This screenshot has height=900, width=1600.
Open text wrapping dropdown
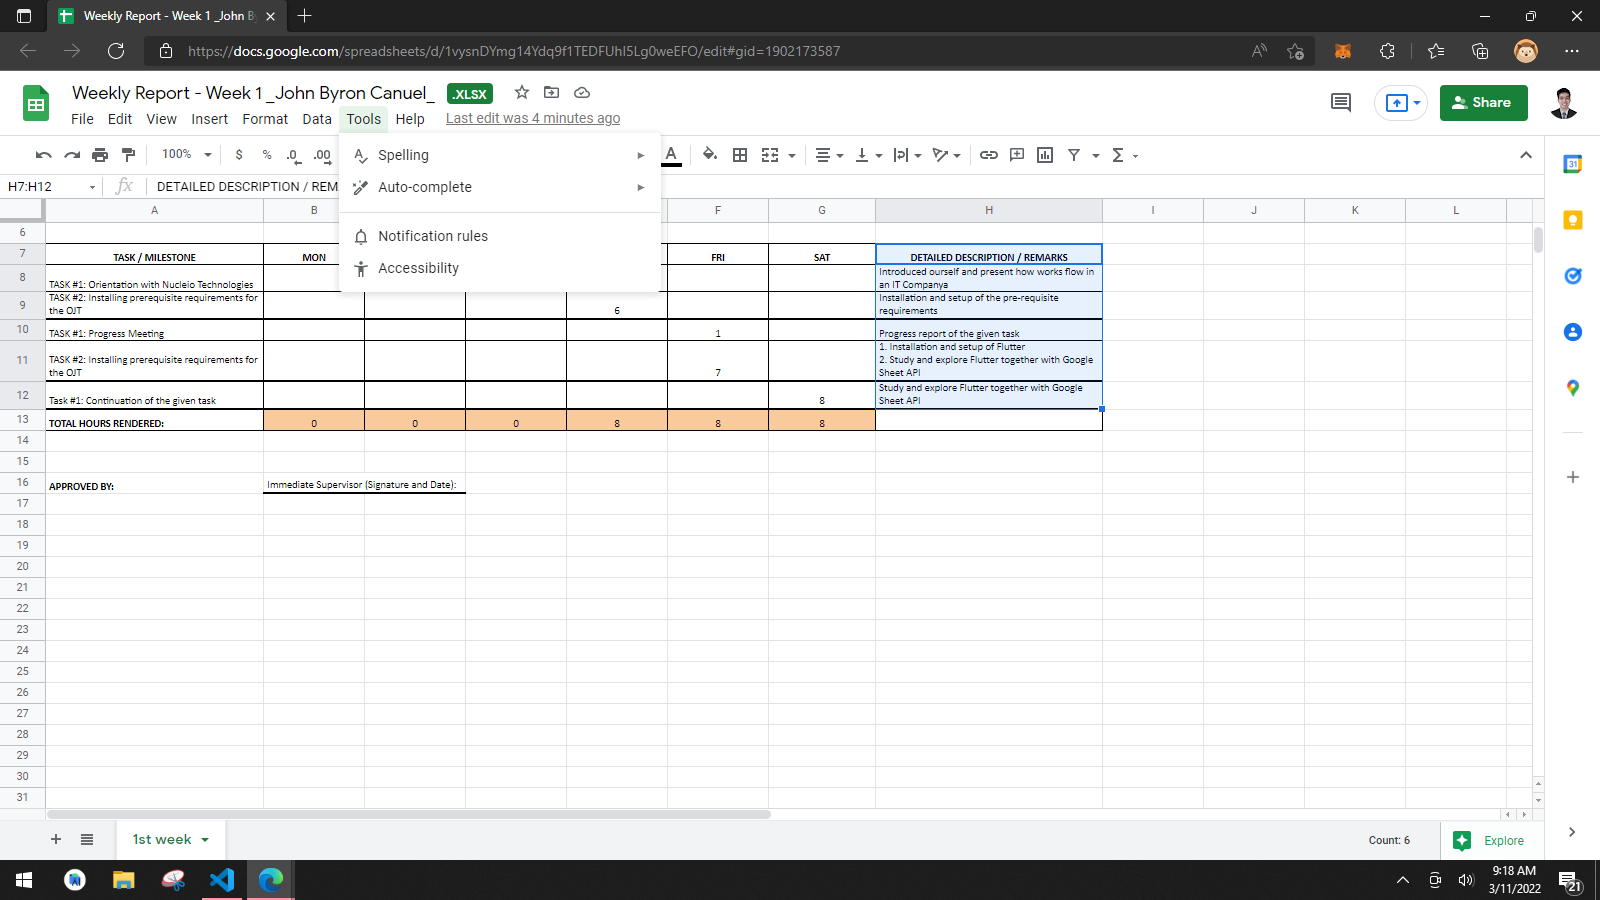pyautogui.click(x=907, y=155)
